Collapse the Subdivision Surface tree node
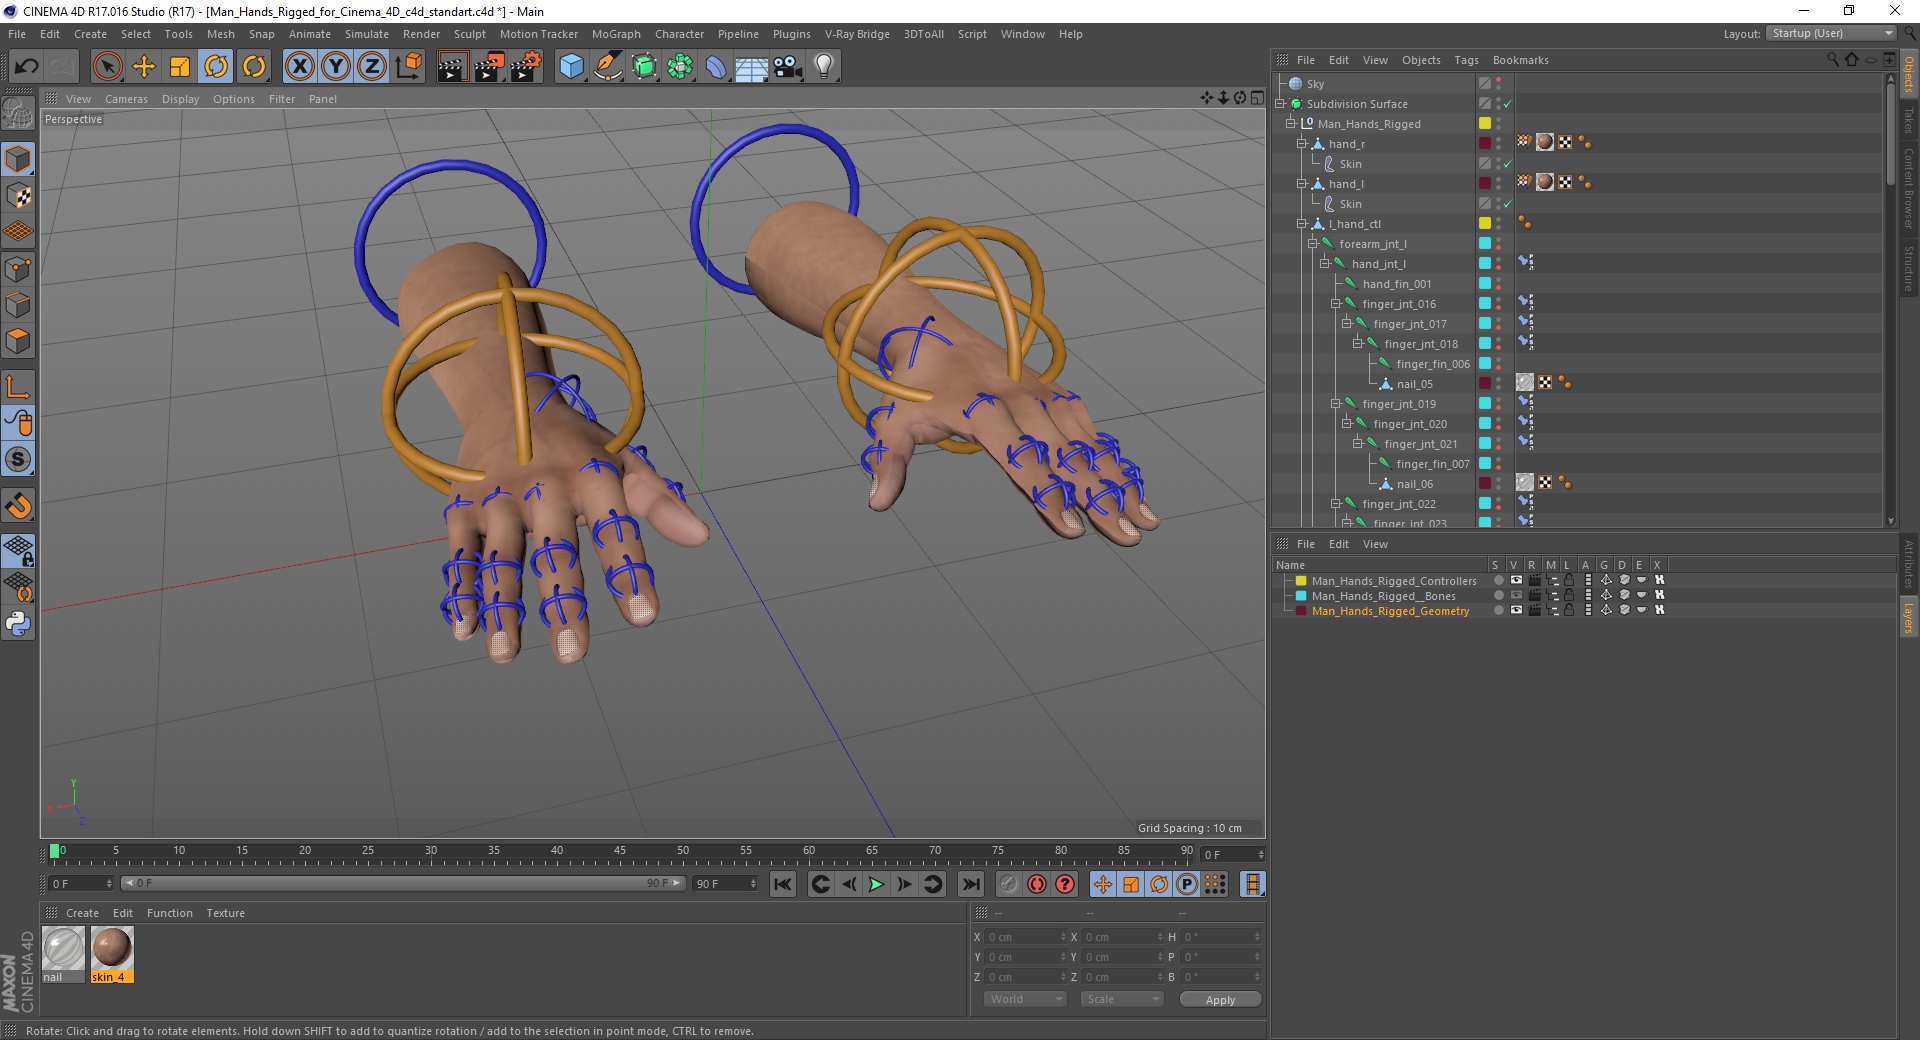Image resolution: width=1920 pixels, height=1040 pixels. 1280,103
